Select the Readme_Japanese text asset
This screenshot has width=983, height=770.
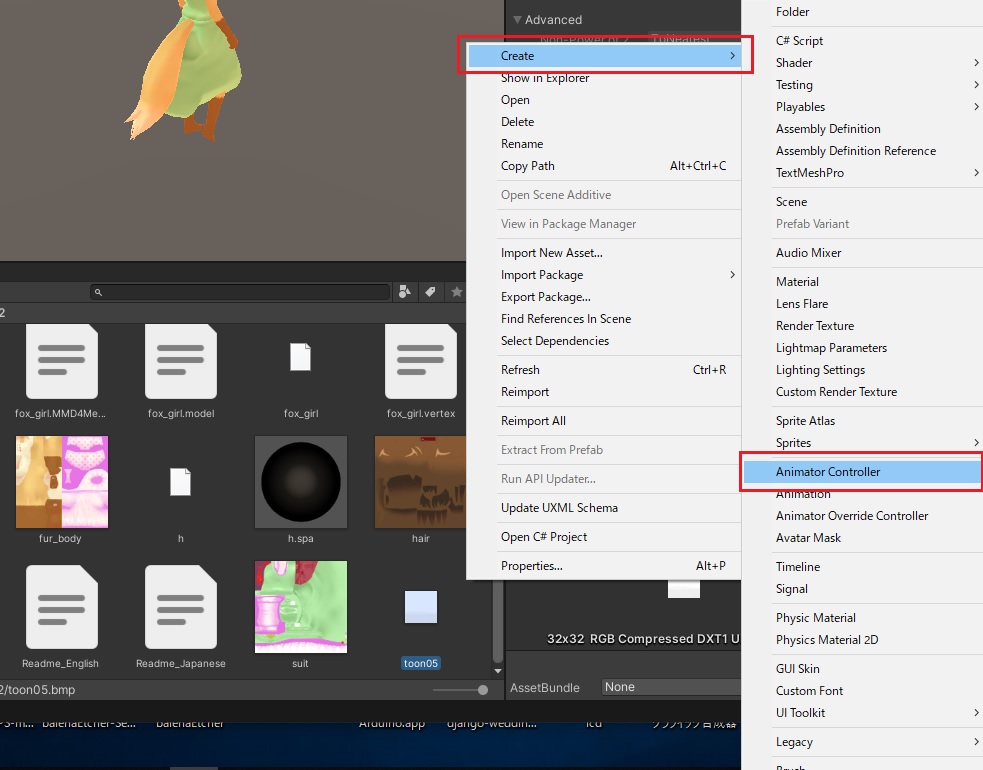tap(181, 607)
